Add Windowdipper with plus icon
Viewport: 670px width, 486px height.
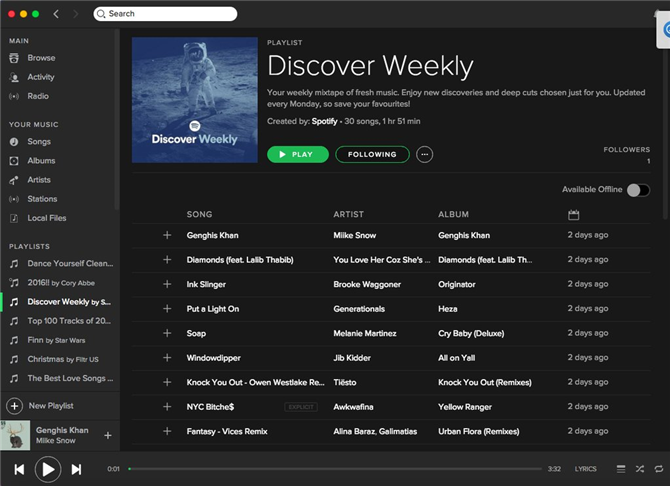coord(167,358)
